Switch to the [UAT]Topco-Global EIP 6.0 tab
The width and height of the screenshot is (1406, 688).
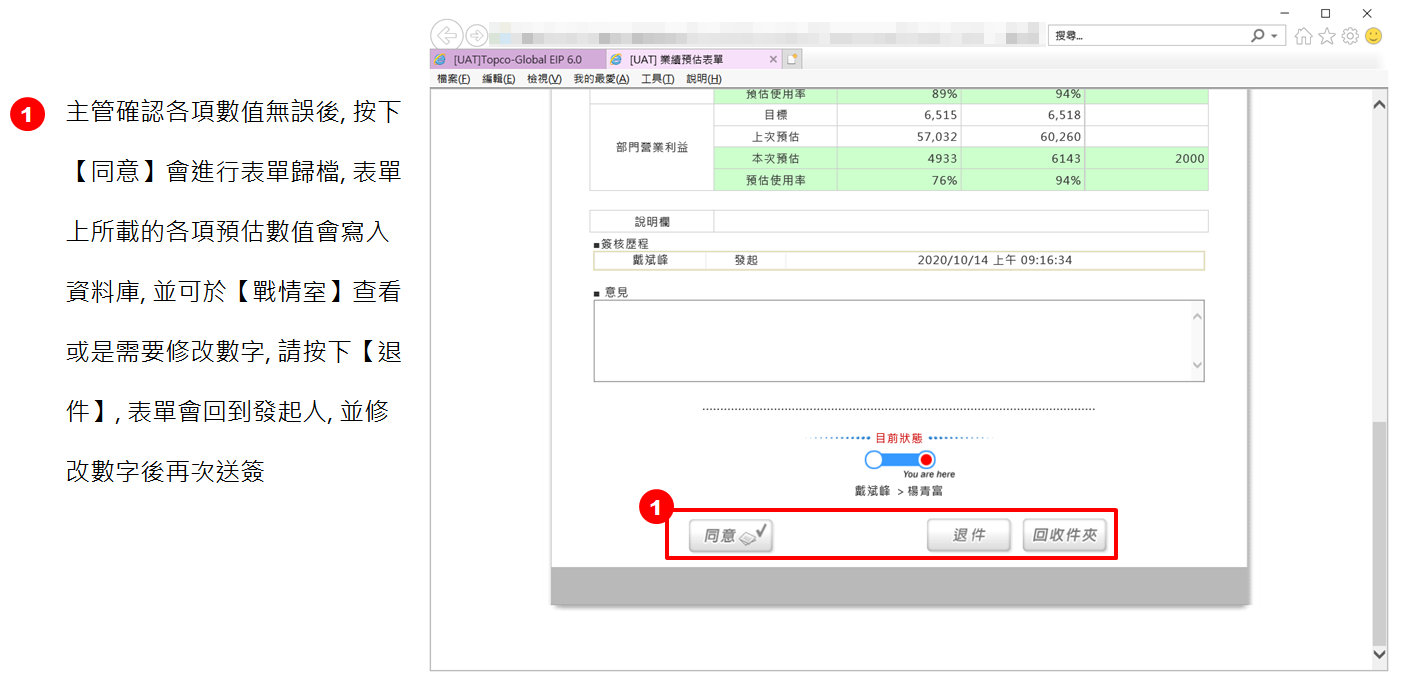pos(517,60)
